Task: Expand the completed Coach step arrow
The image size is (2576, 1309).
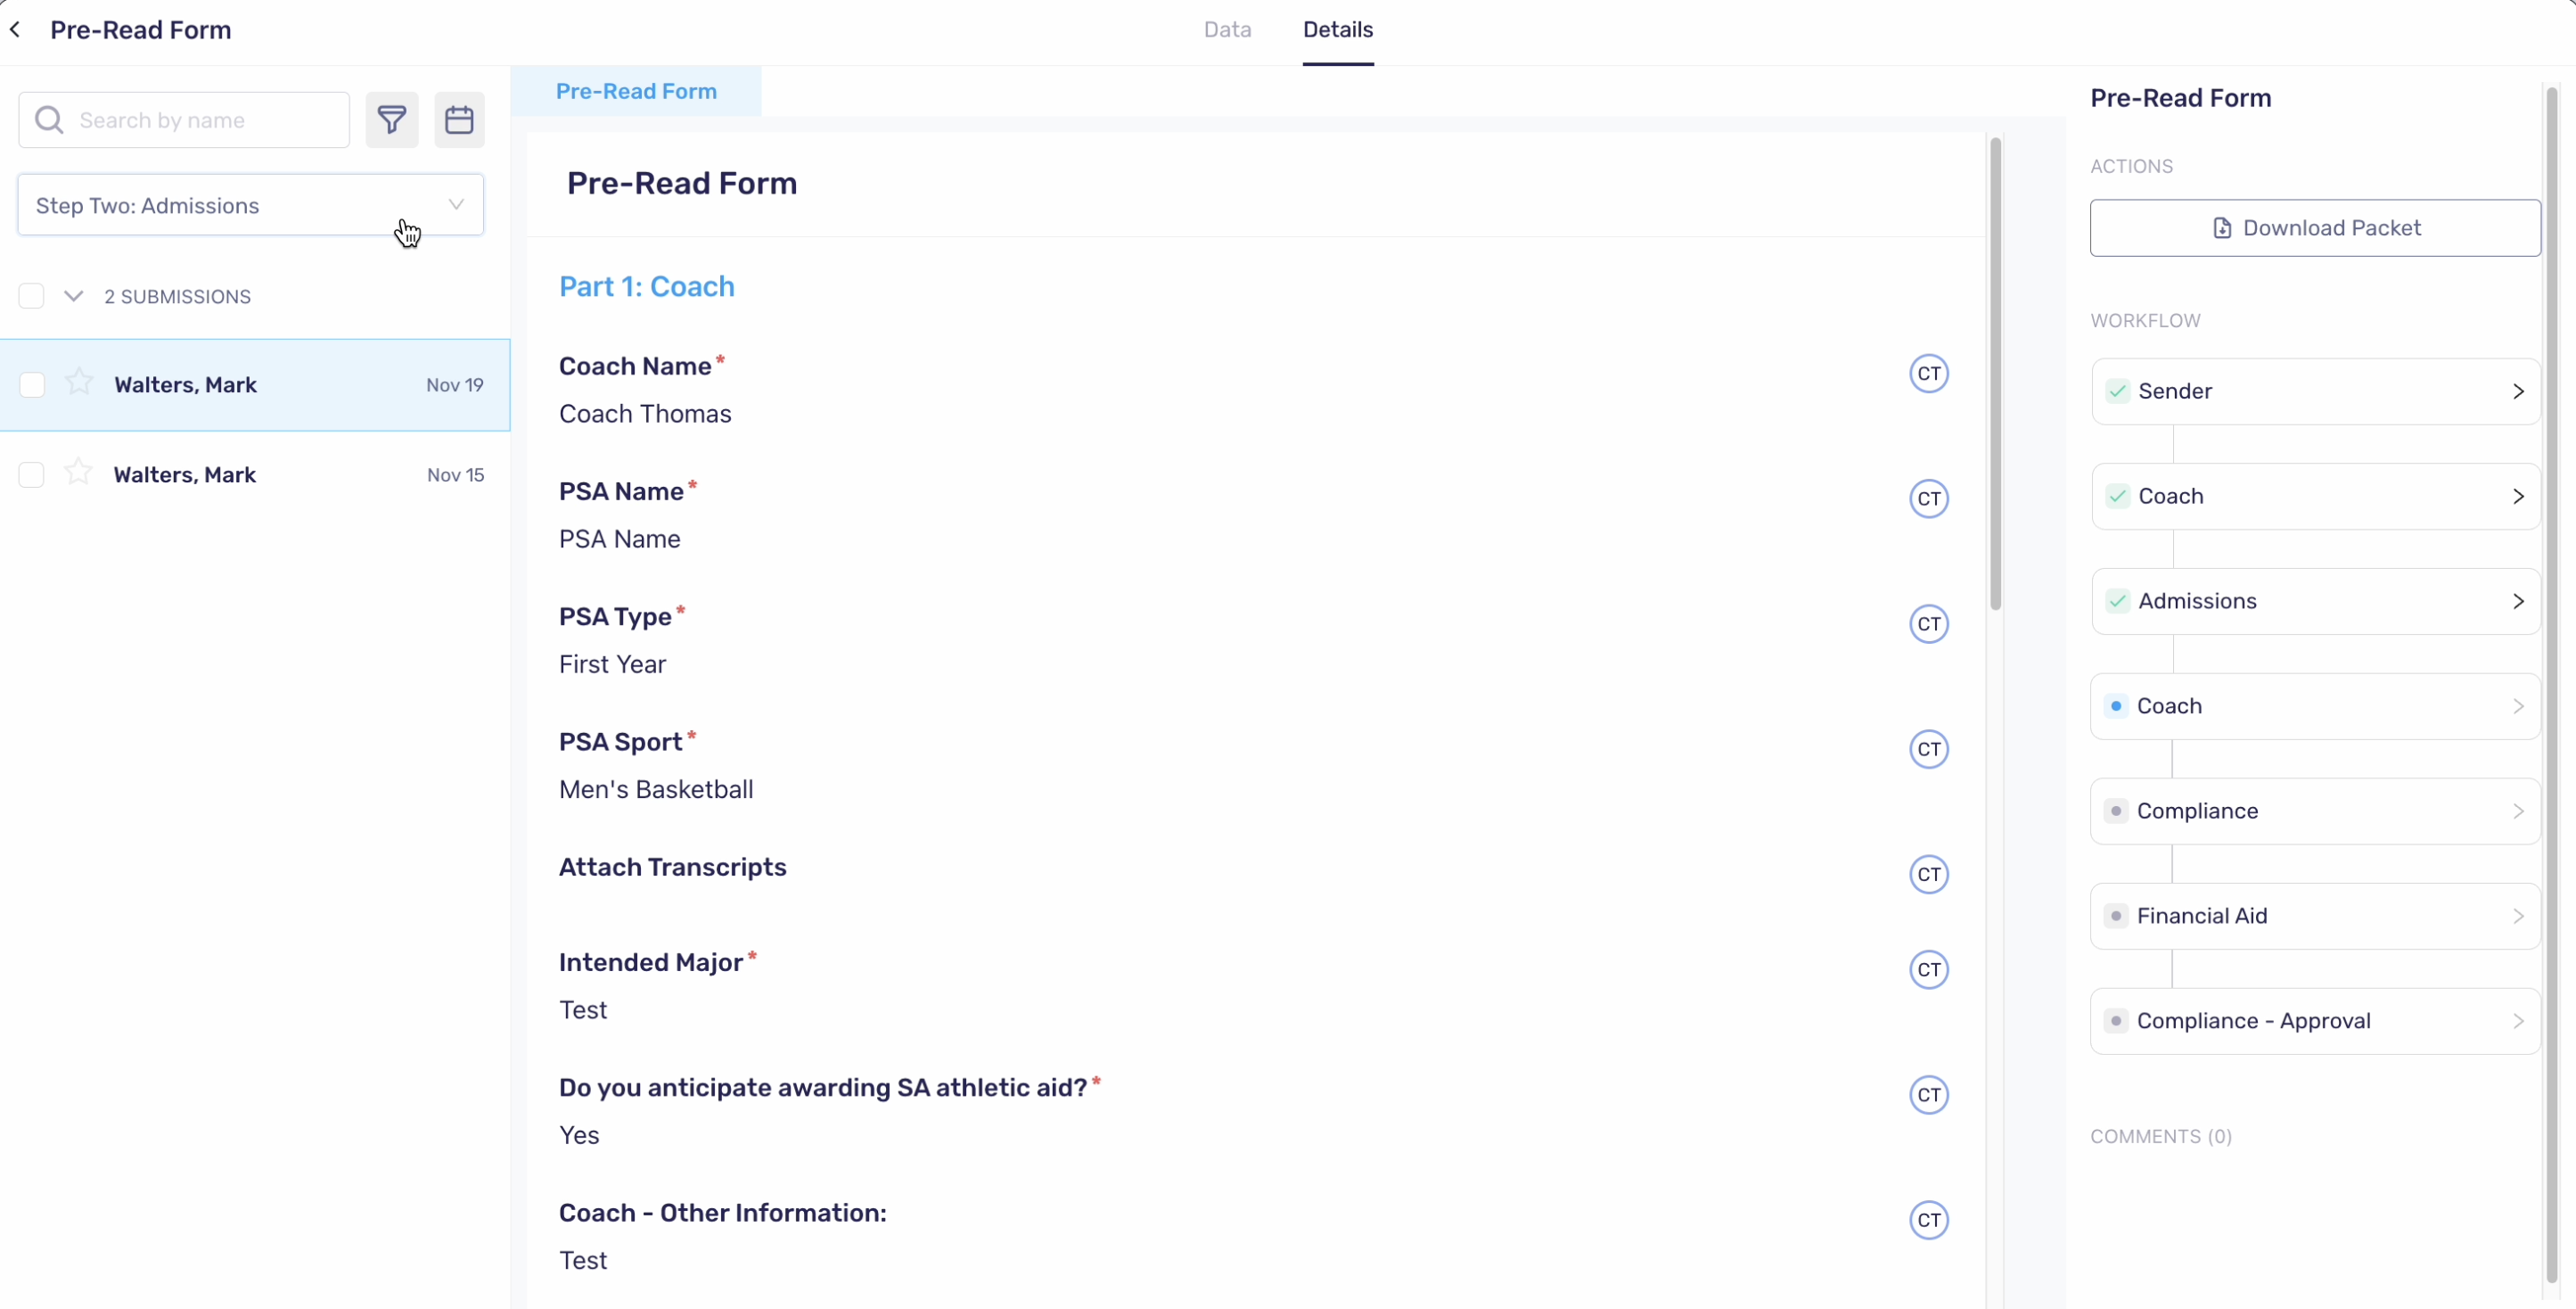Action: tap(2518, 496)
